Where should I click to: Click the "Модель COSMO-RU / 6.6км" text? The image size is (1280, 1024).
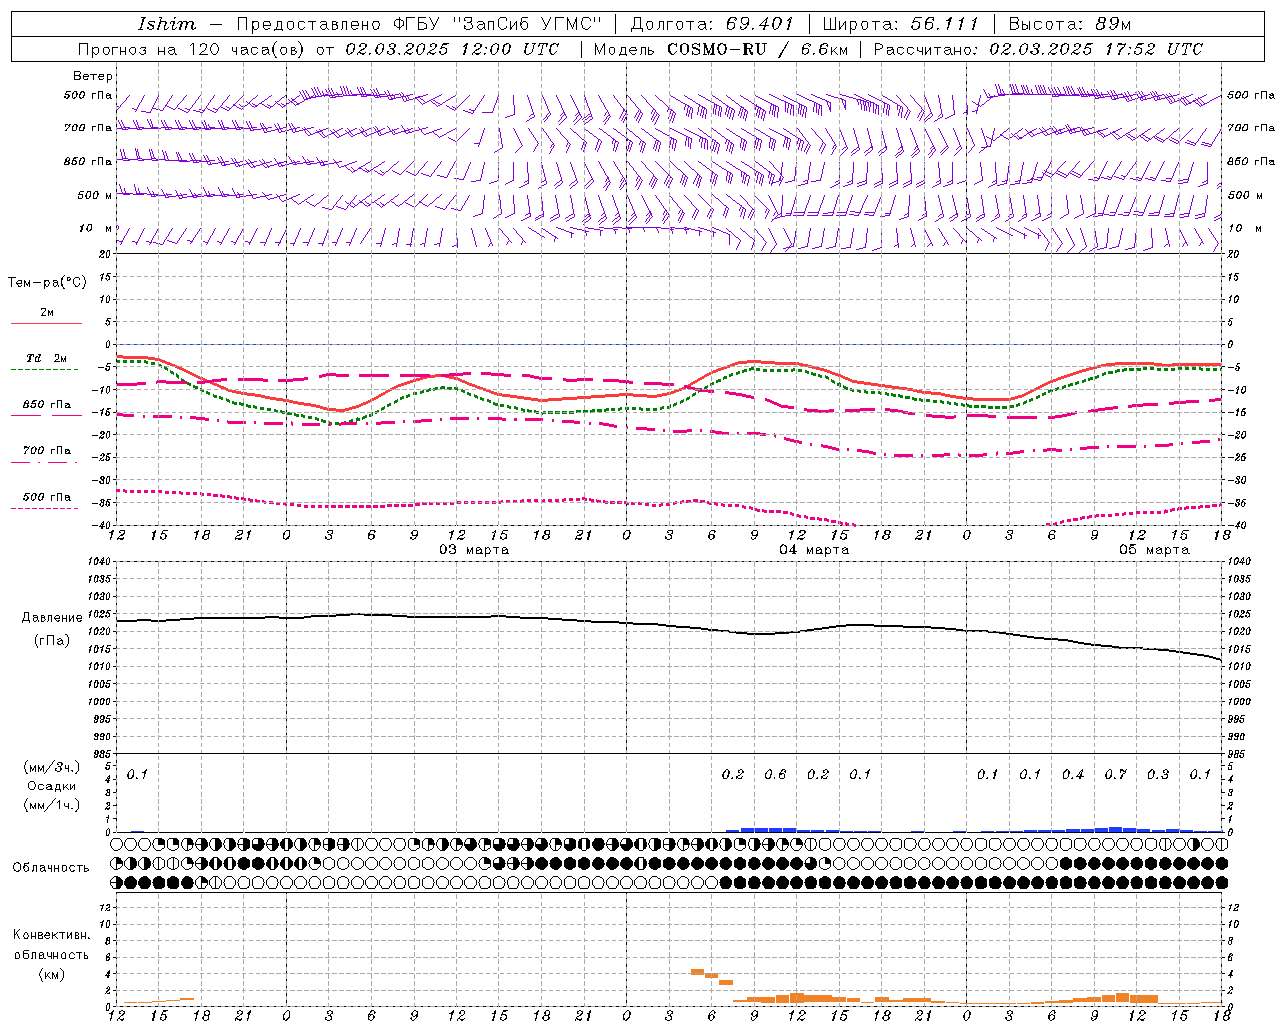click(721, 49)
